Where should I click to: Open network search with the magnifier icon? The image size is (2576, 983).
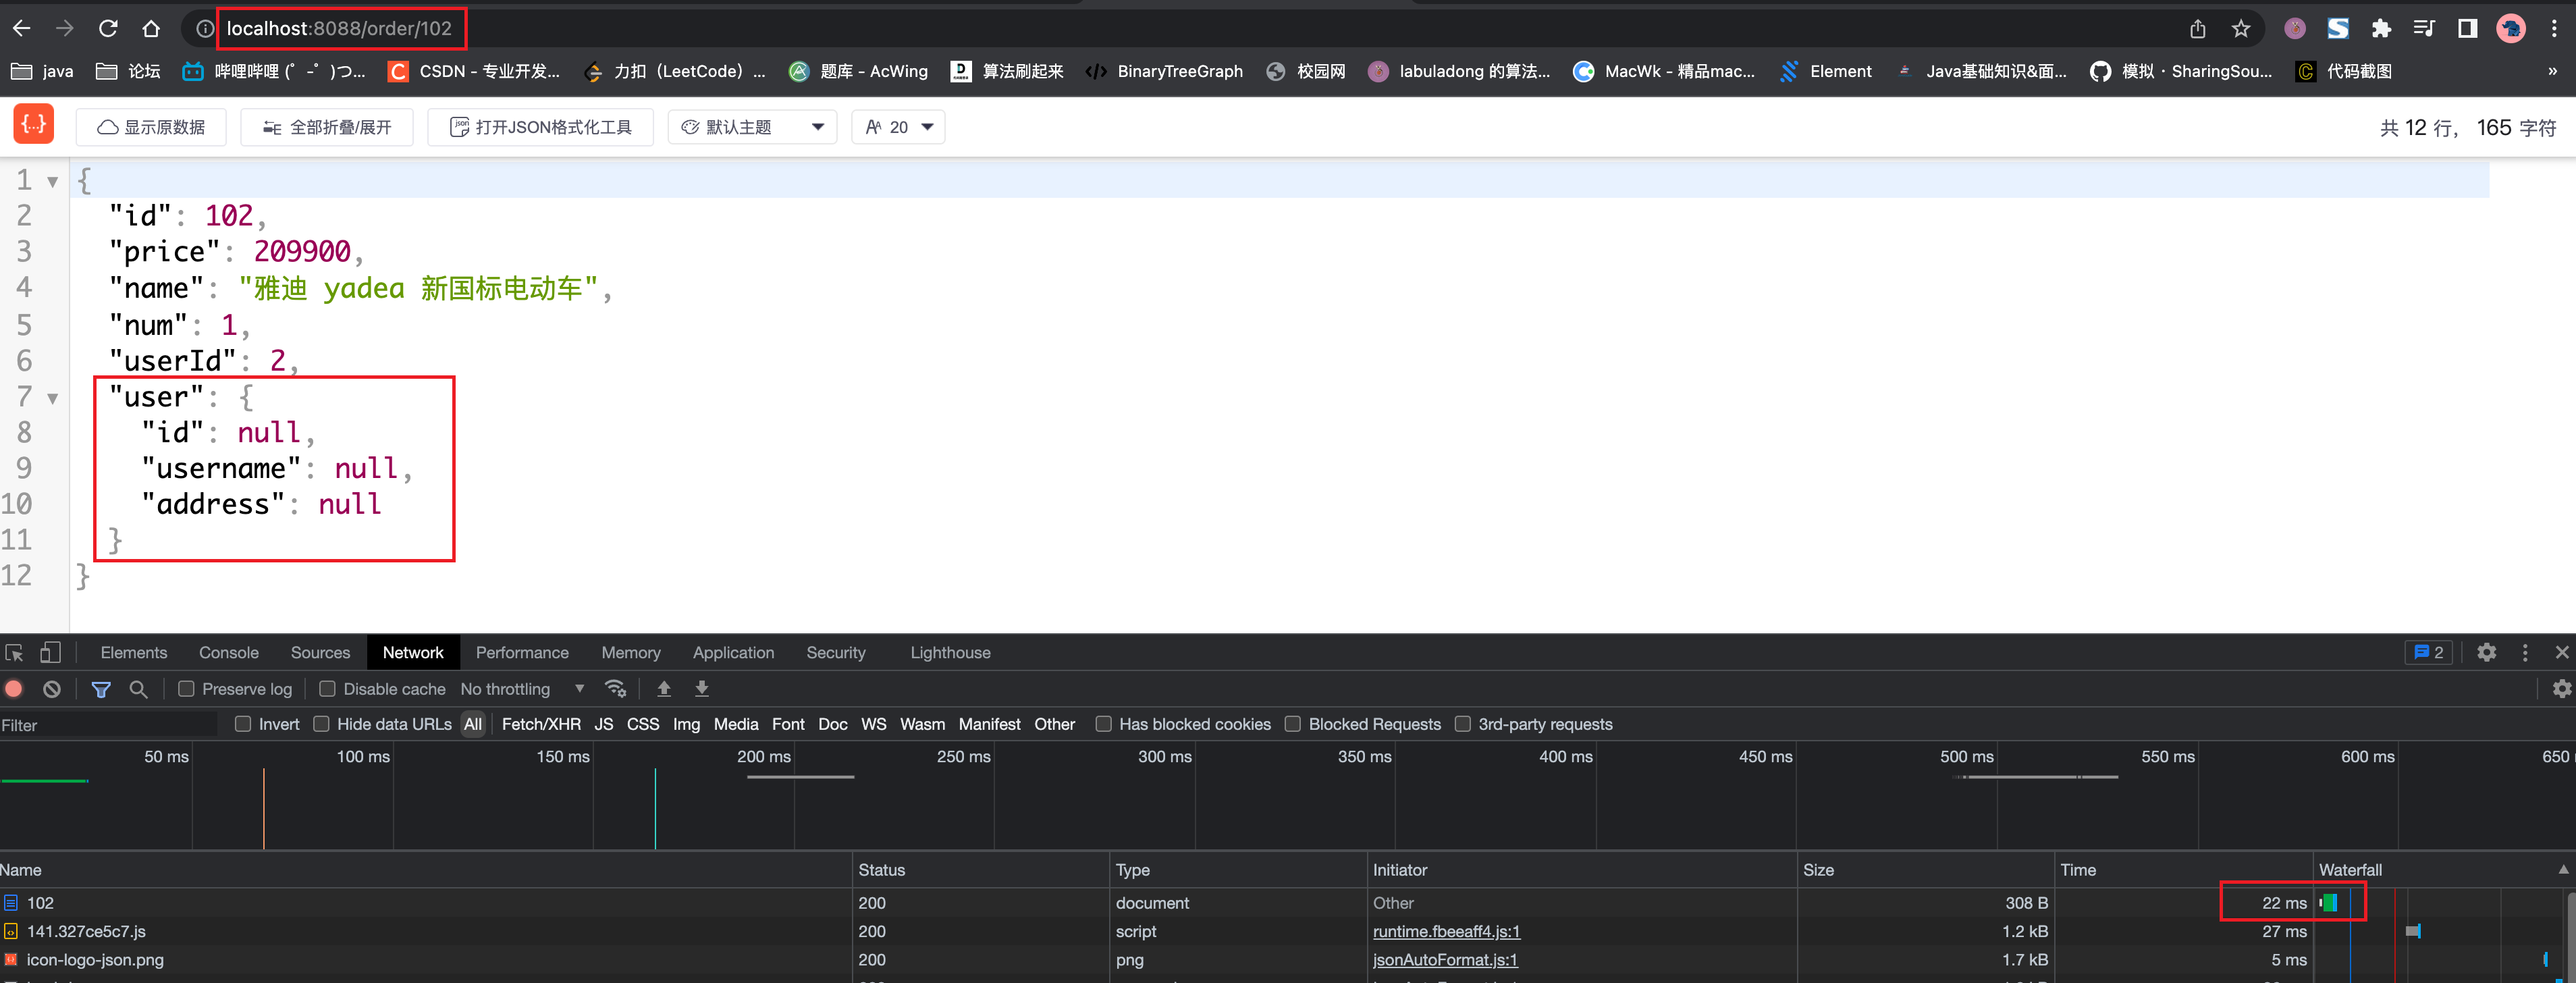point(139,689)
